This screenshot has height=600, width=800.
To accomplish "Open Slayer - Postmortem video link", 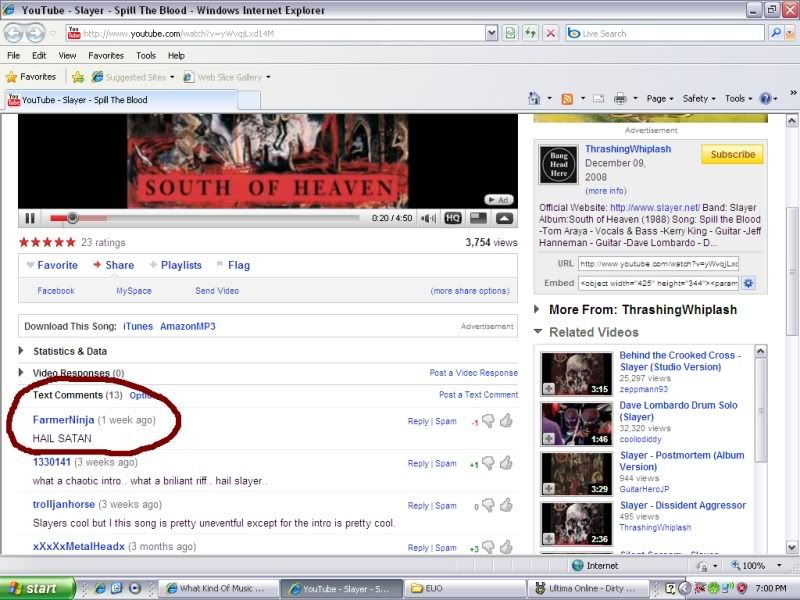I will (x=682, y=461).
